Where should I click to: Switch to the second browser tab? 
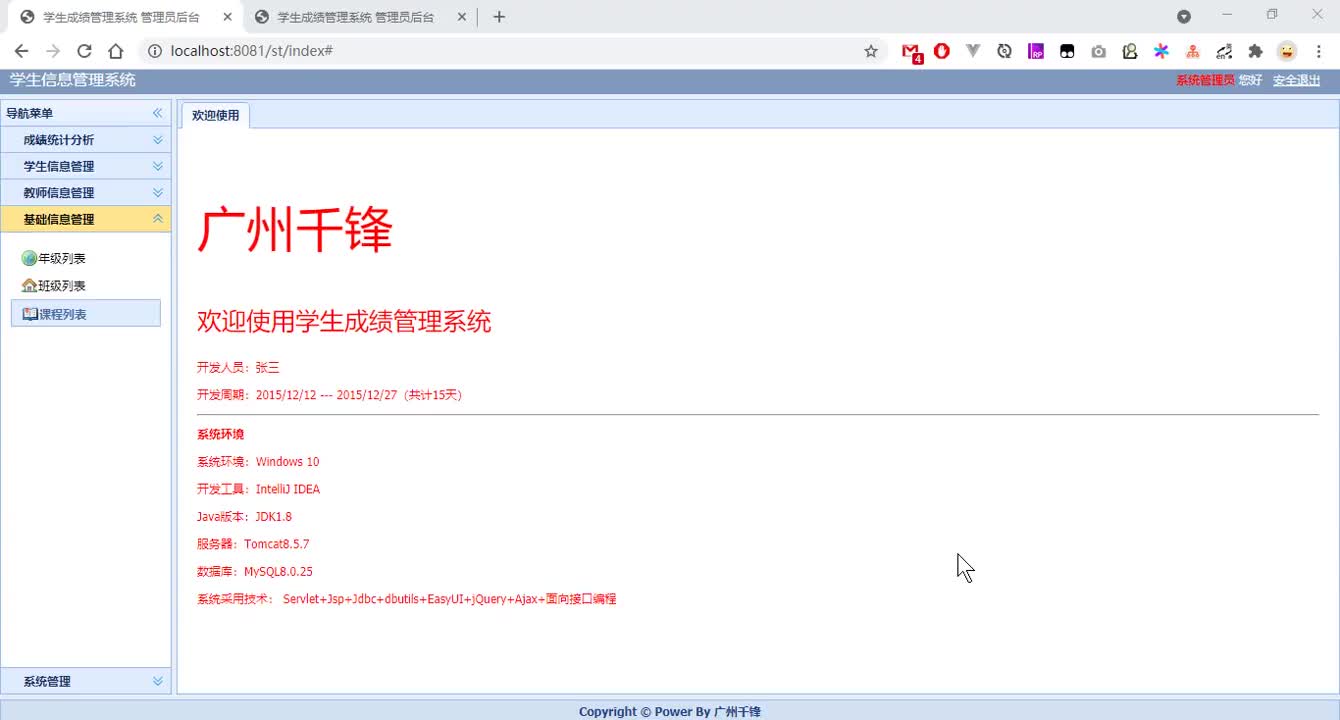pos(358,17)
